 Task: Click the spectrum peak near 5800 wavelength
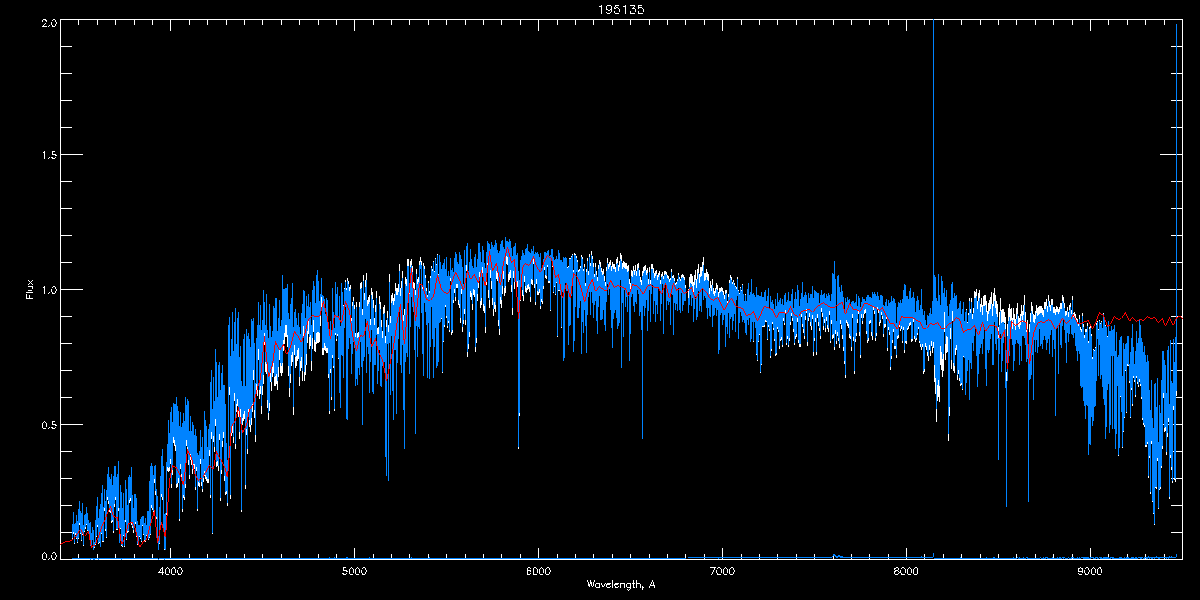coord(505,245)
